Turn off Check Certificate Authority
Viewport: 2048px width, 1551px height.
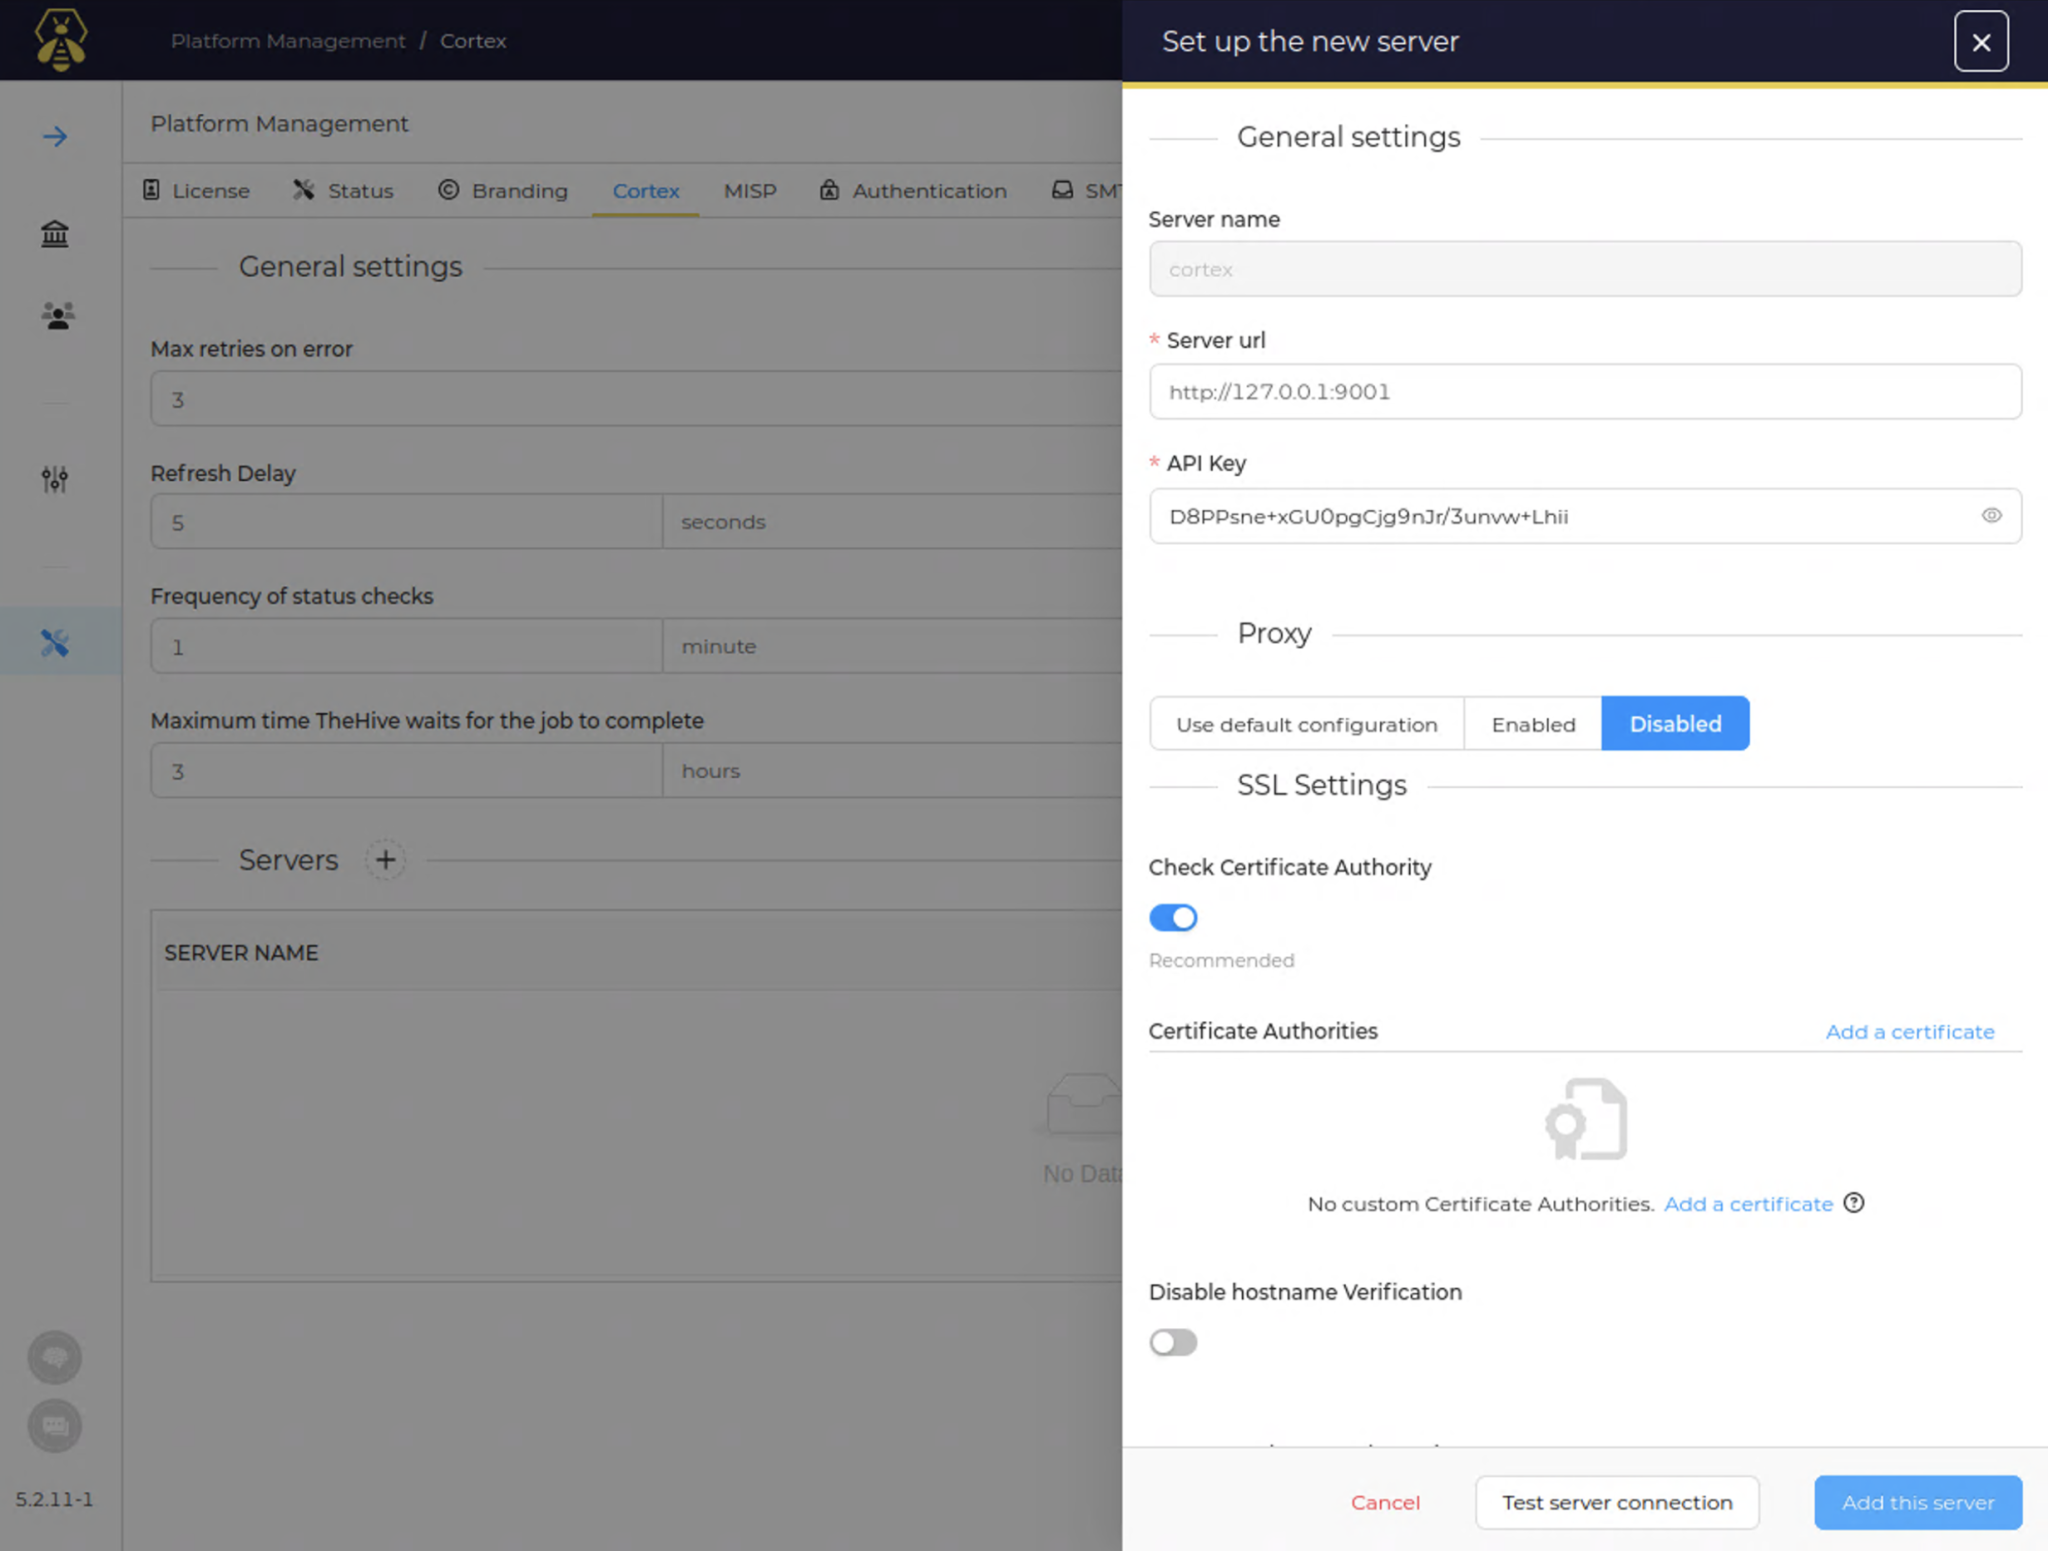[1172, 917]
